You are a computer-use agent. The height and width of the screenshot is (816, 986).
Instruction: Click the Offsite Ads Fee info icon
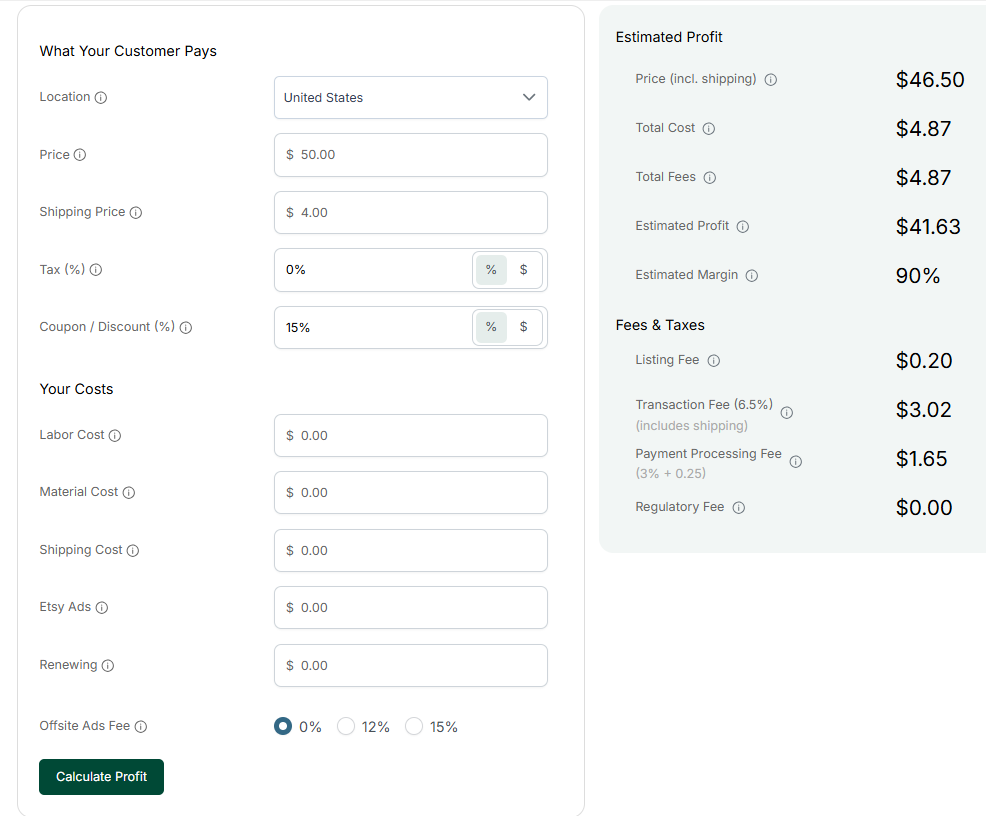[140, 726]
